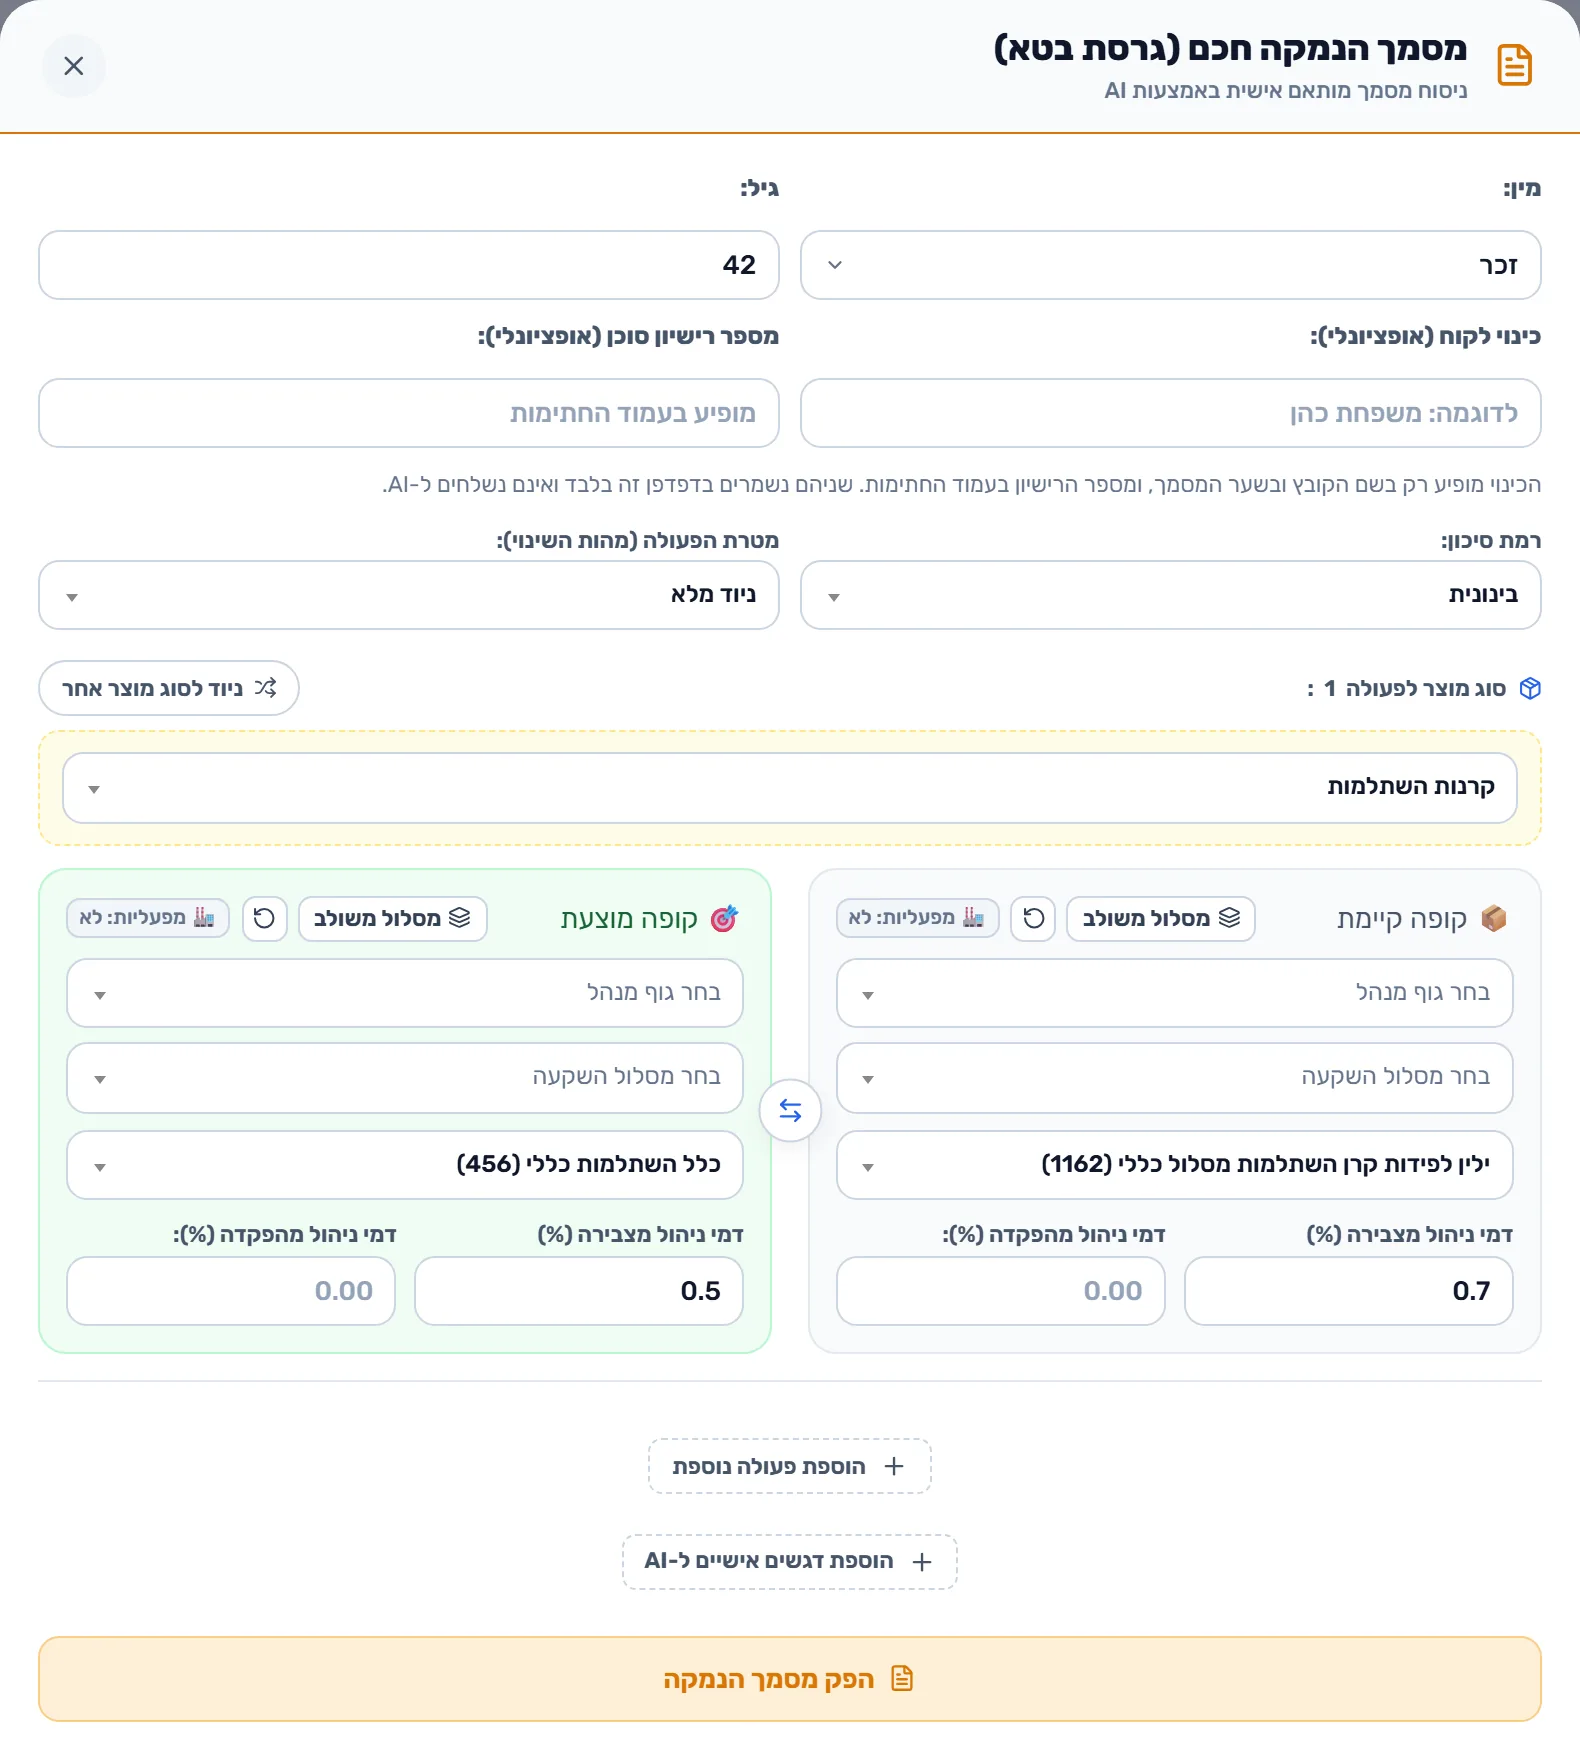
Task: Click הוספת פעולה נוספת button
Action: click(x=790, y=1466)
